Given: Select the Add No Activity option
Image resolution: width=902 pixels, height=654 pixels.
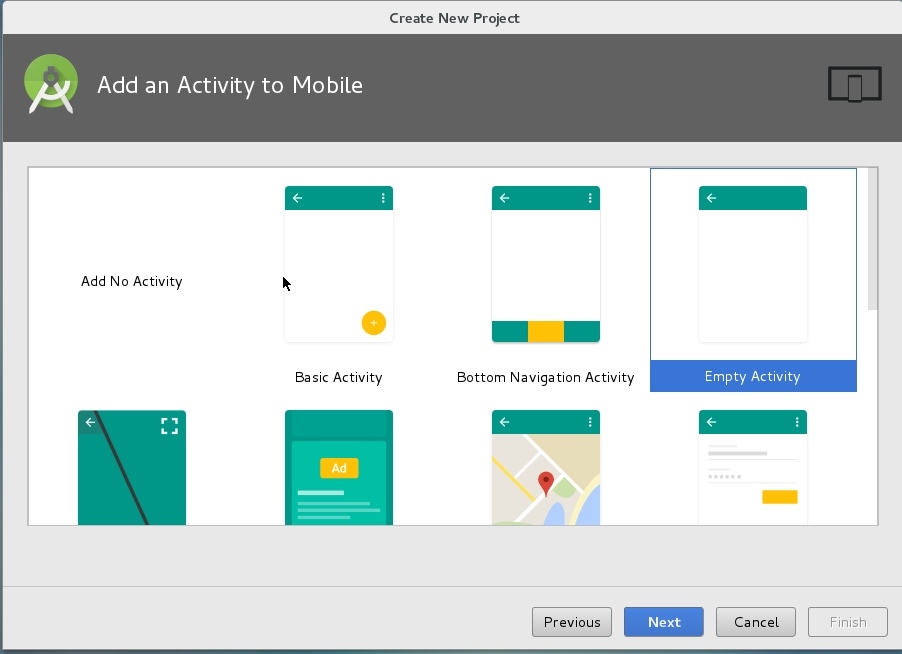Looking at the screenshot, I should point(131,282).
